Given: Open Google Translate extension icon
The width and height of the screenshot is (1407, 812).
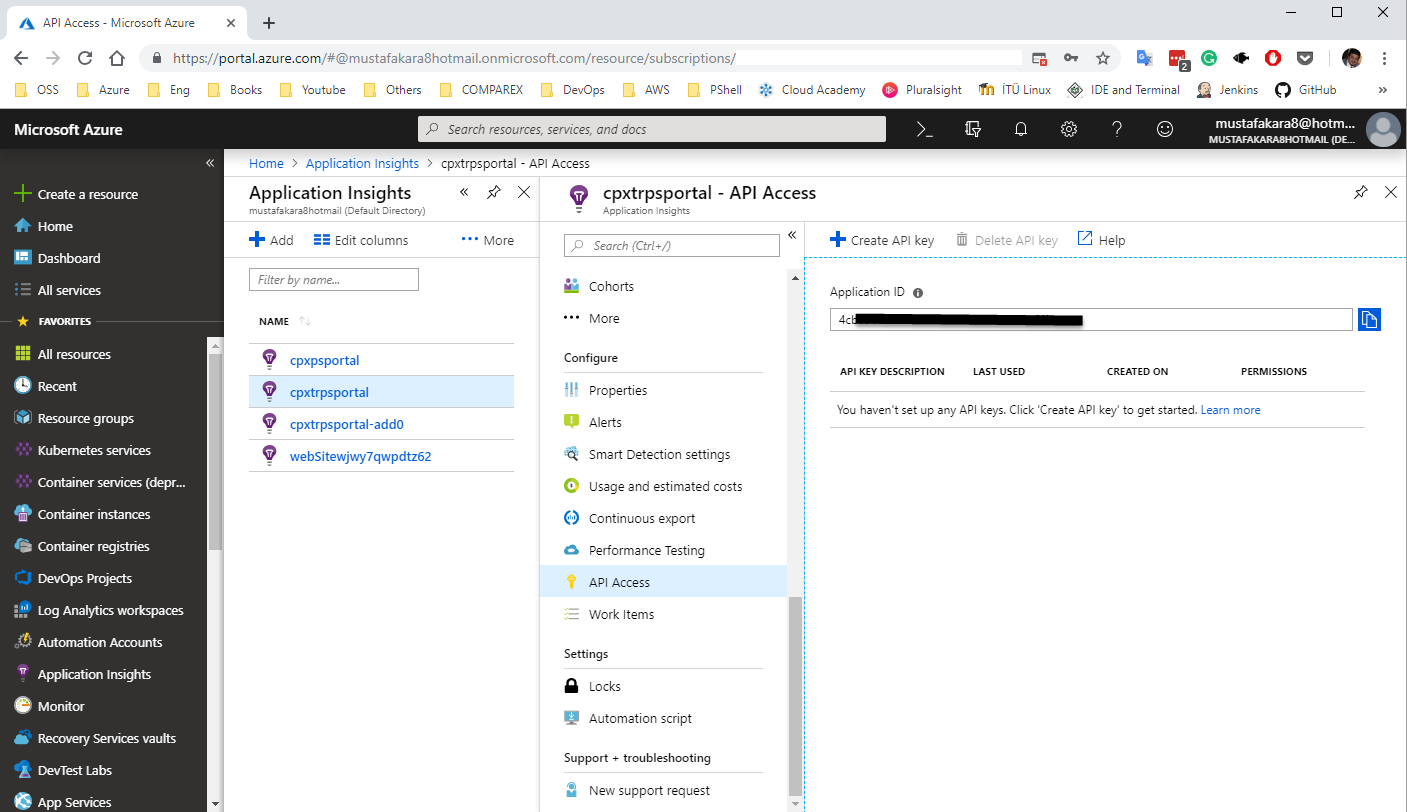Looking at the screenshot, I should (x=1145, y=58).
